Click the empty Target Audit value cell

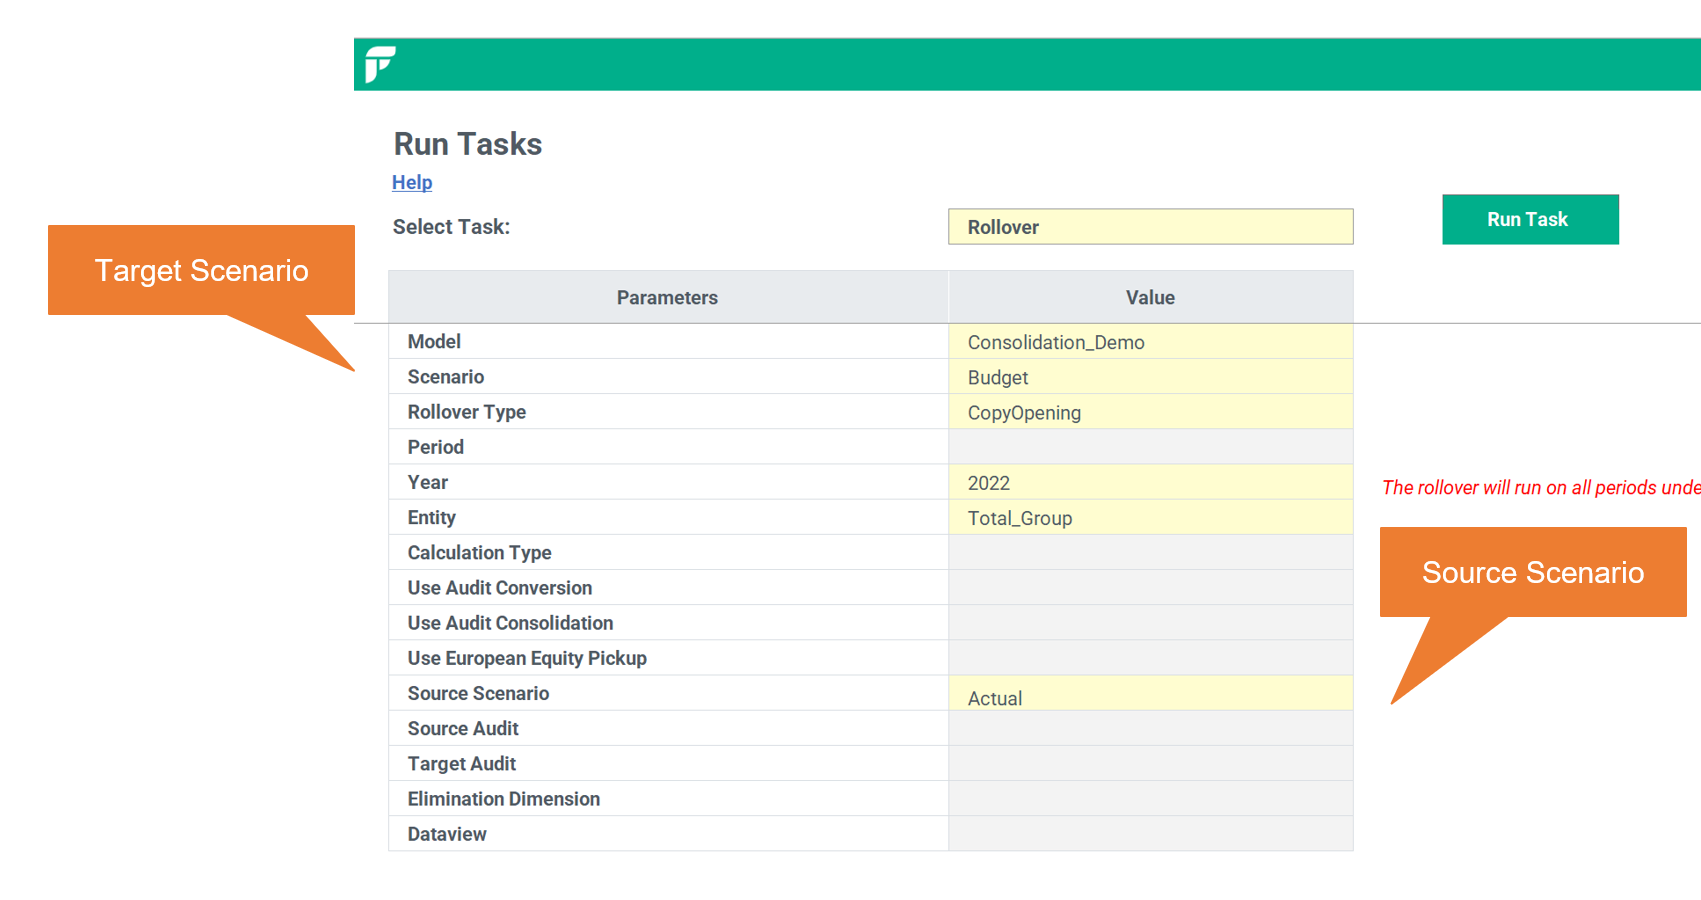[x=1150, y=763]
